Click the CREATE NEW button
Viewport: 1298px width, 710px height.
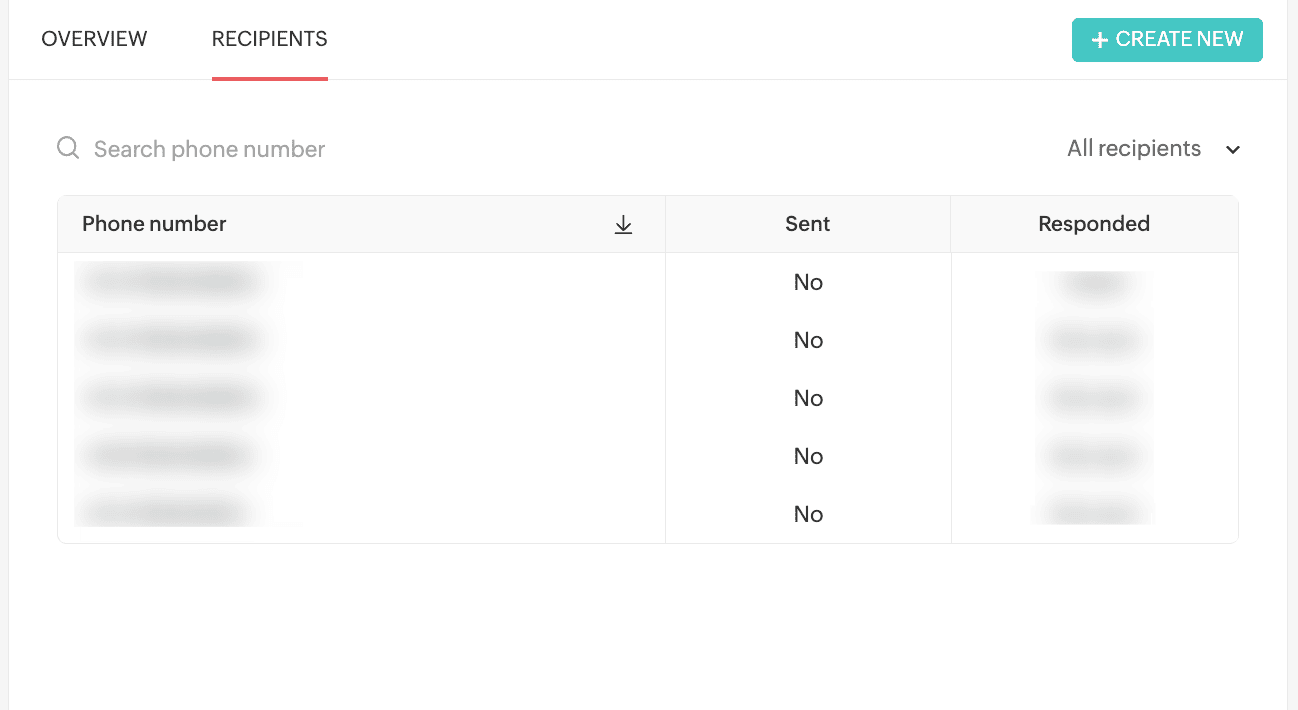coord(1167,40)
